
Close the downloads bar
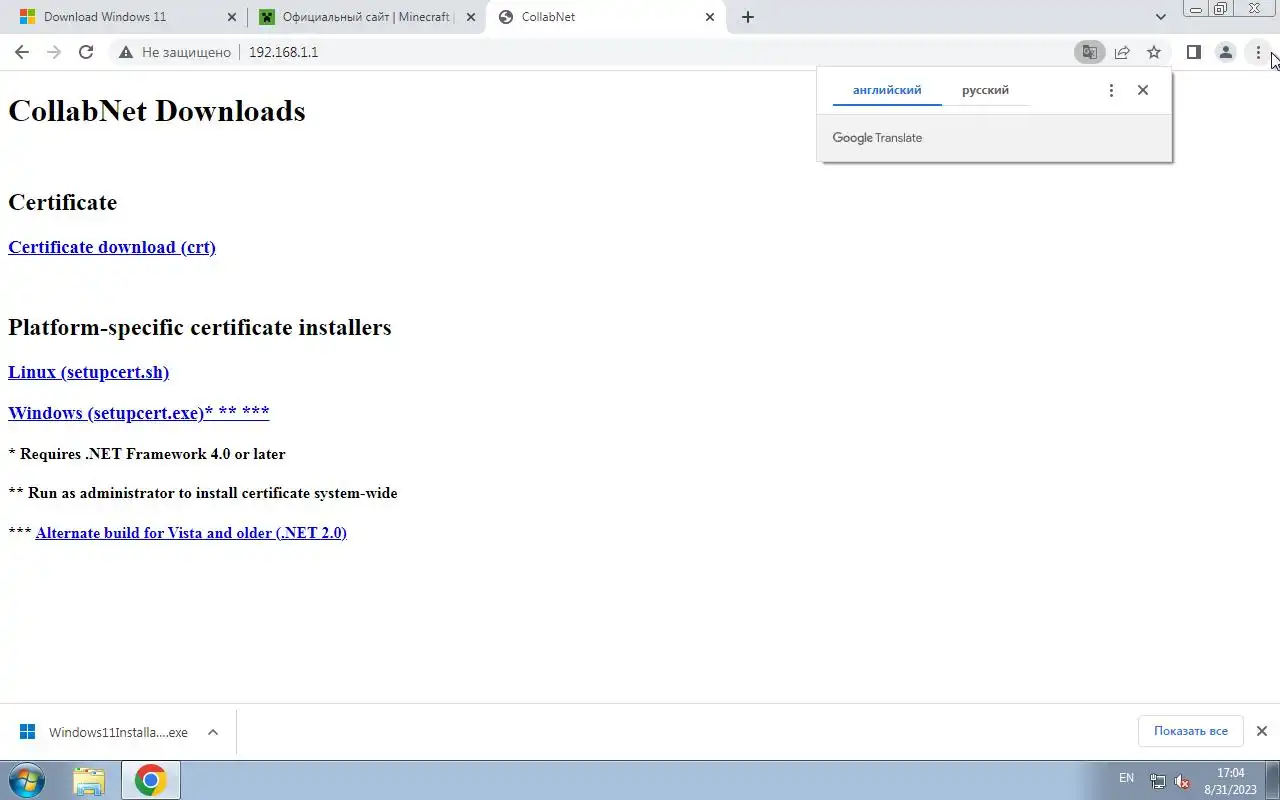coord(1261,731)
